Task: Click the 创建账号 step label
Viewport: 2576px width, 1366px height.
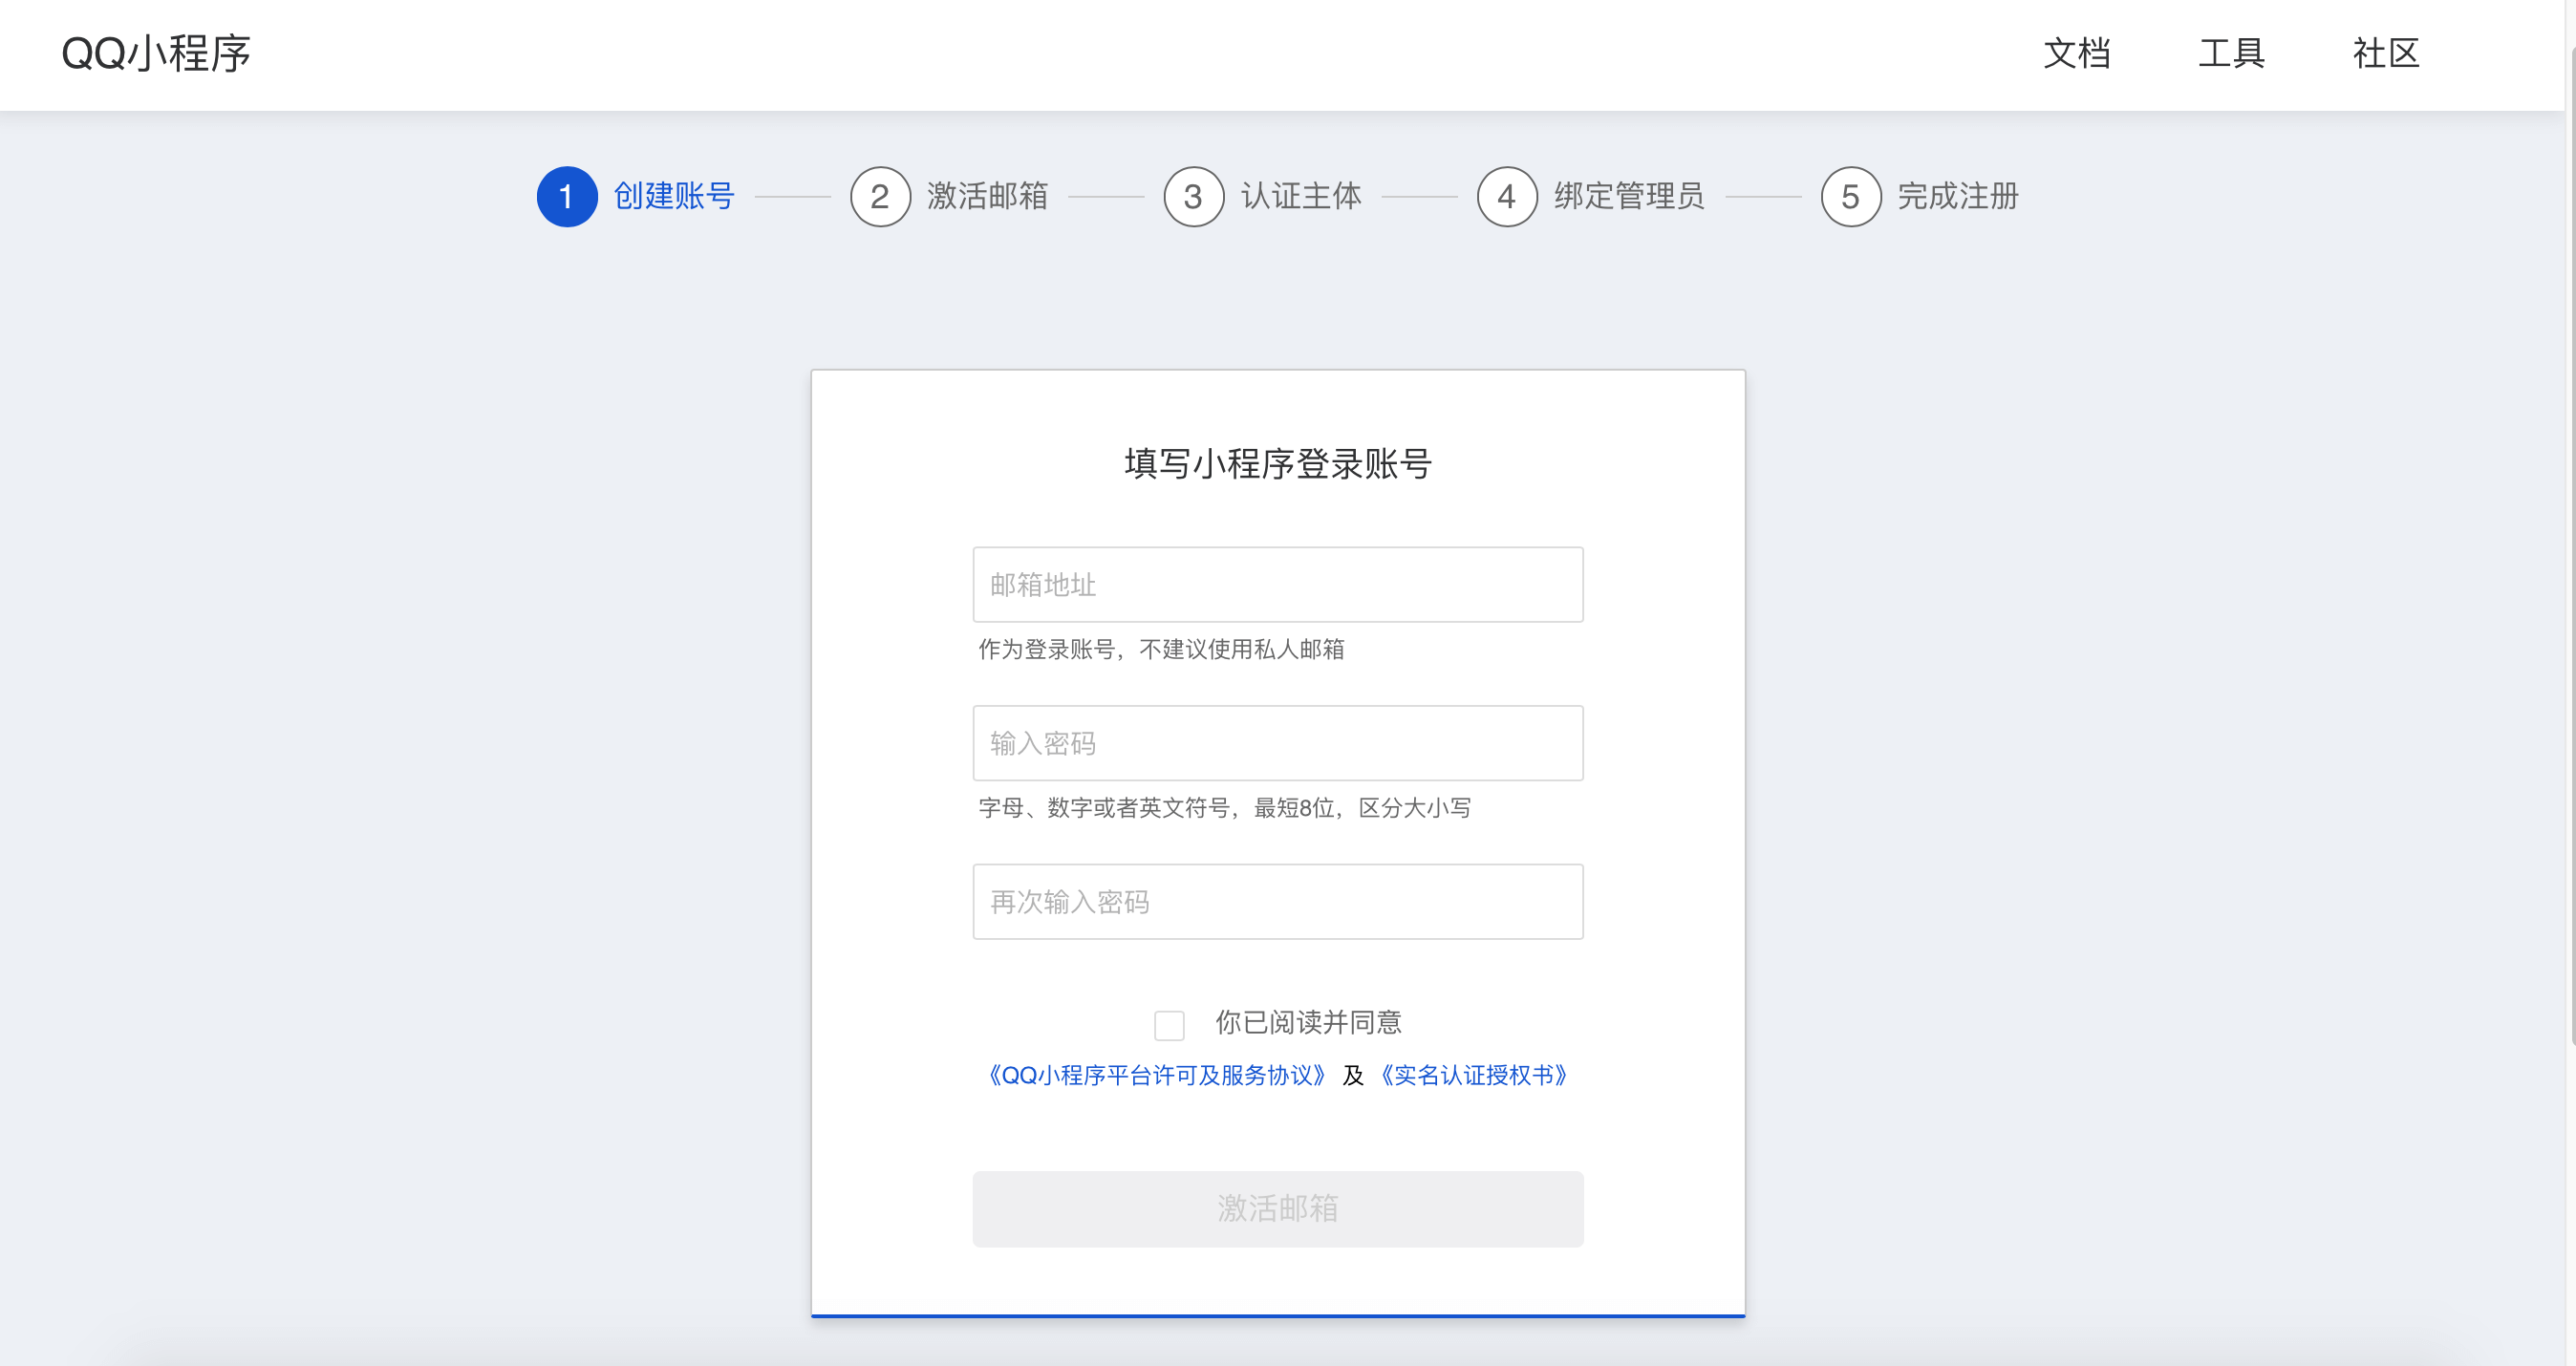Action: tap(674, 196)
